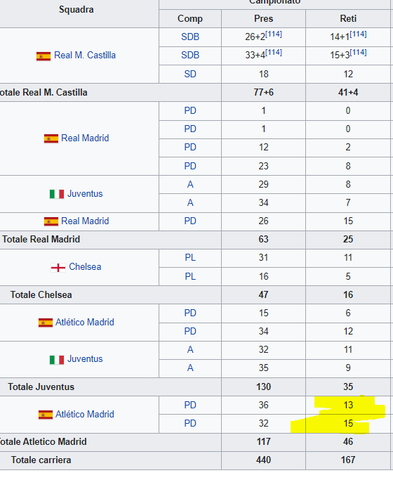
Task: Click the first SDB competition link
Action: [190, 37]
